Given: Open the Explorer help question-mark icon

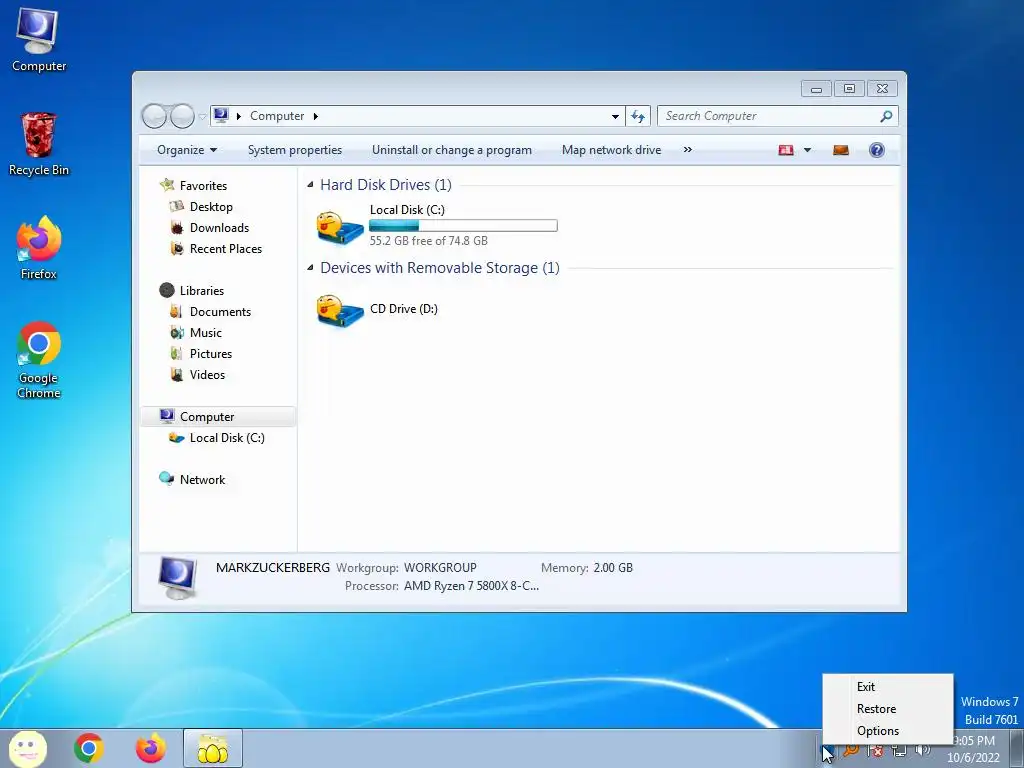Looking at the screenshot, I should pos(876,150).
